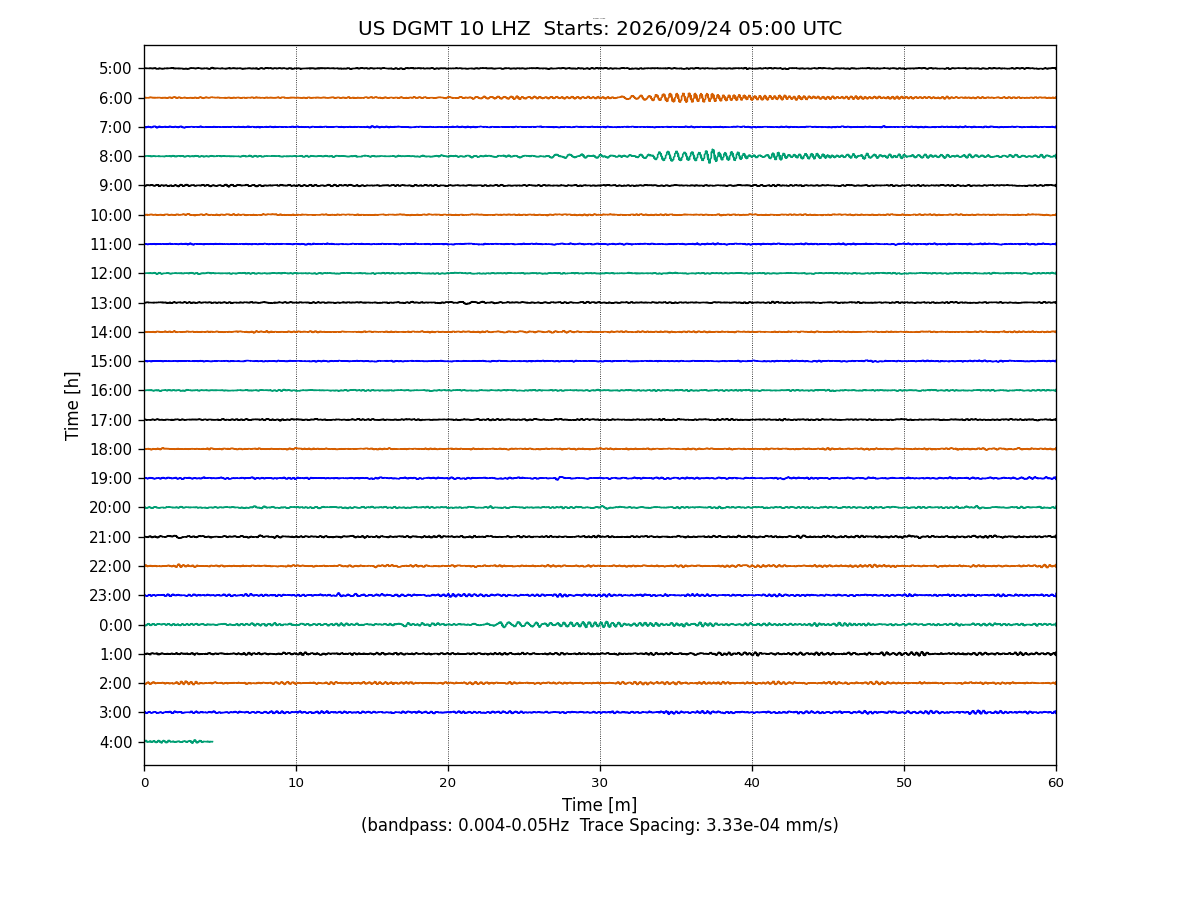Click the wave packet on the 0:00 trace
Image resolution: width=1200 pixels, height=900 pixels.
click(x=560, y=624)
